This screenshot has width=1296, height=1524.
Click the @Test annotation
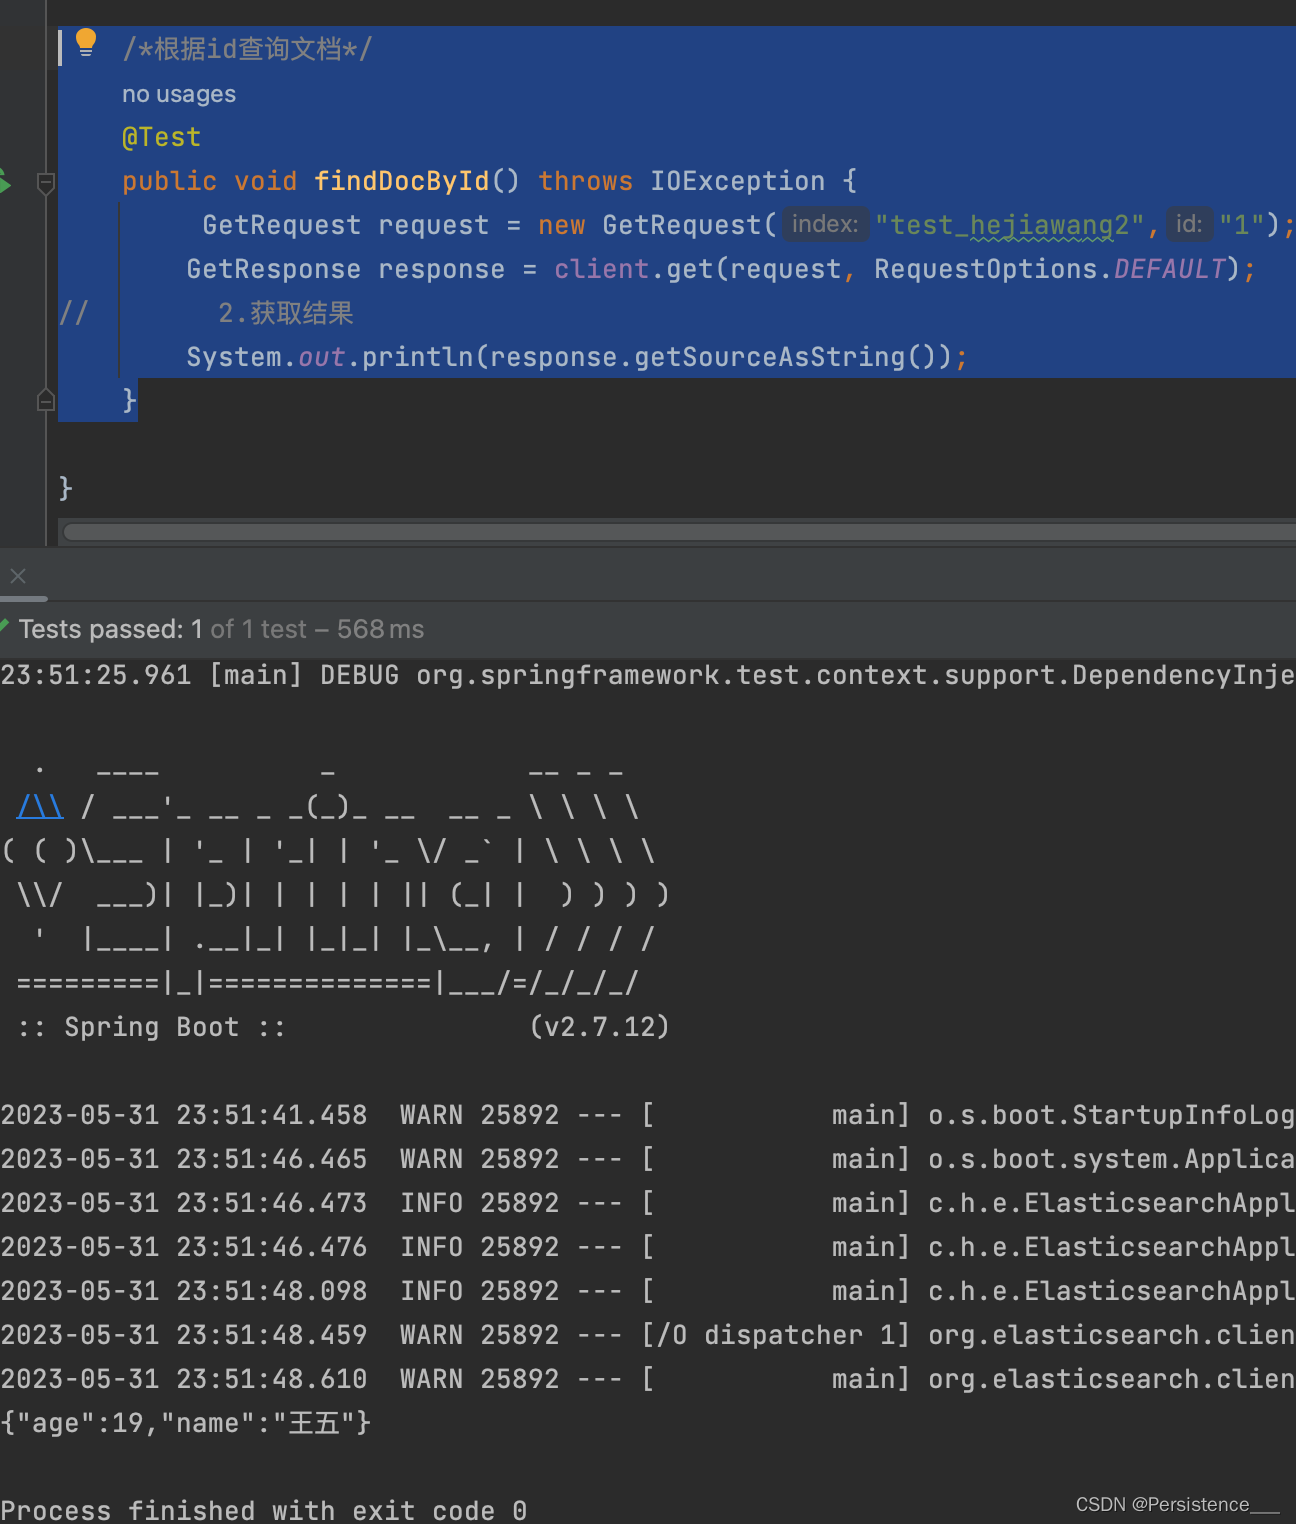click(161, 137)
